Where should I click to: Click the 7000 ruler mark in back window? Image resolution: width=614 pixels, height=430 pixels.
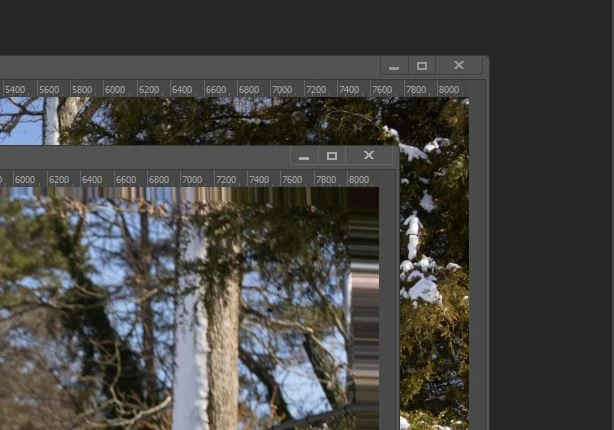[x=282, y=90]
